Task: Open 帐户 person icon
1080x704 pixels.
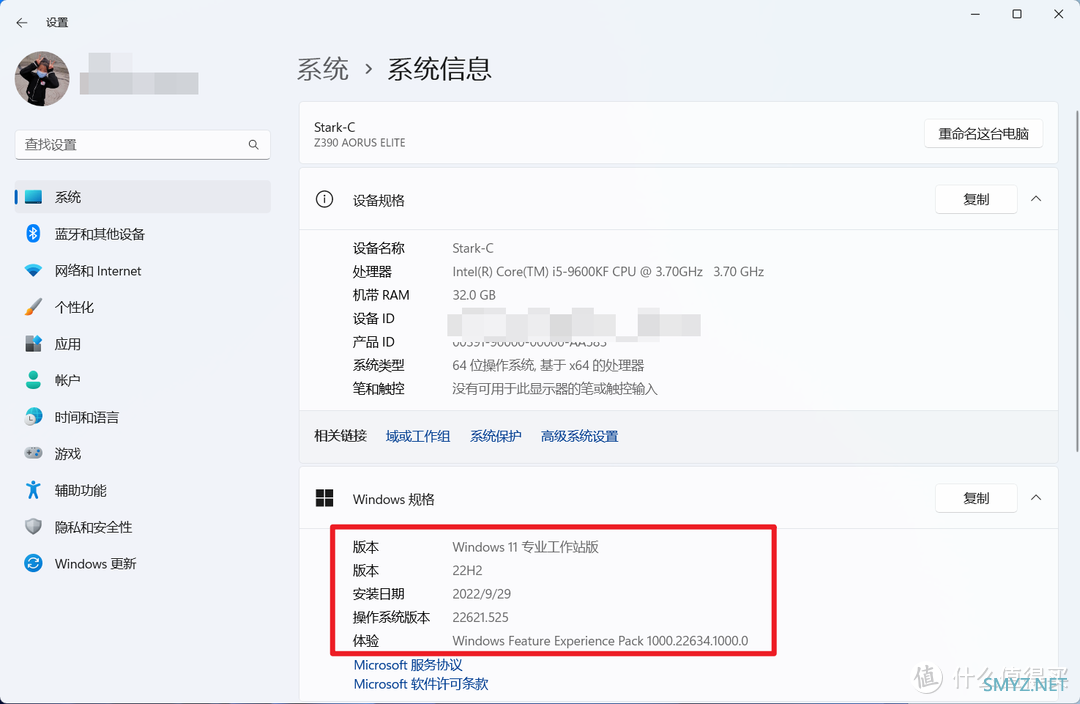Action: (33, 380)
